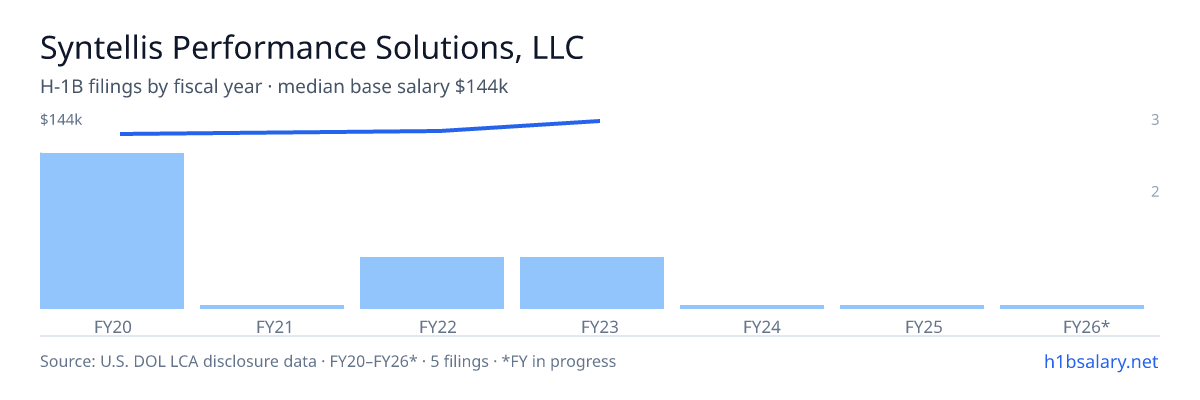Viewport: 1200px width, 400px height.
Task: Click the FY26* axis label
Action: [1072, 326]
